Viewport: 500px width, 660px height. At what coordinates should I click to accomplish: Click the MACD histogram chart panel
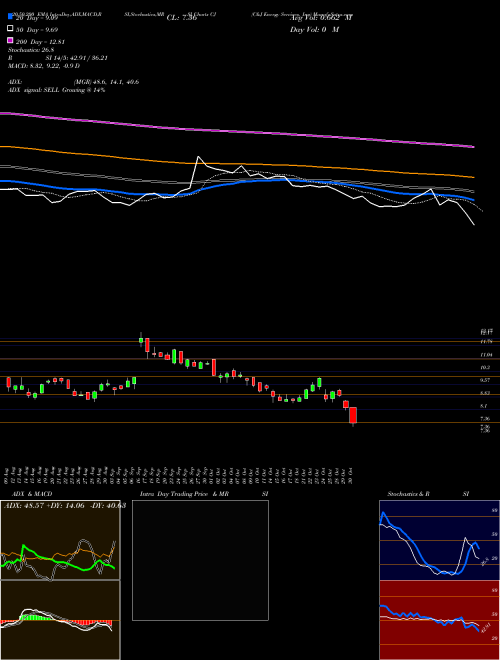click(60, 620)
